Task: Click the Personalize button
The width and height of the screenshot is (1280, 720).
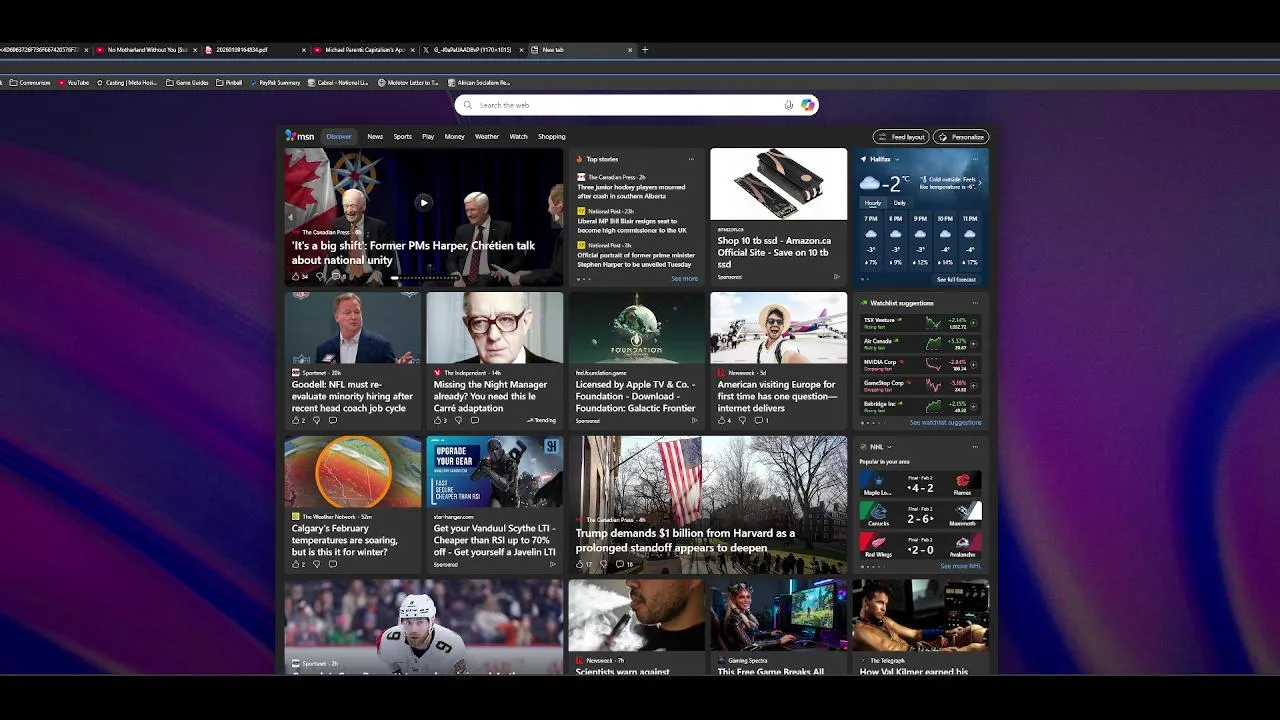Action: tap(961, 137)
